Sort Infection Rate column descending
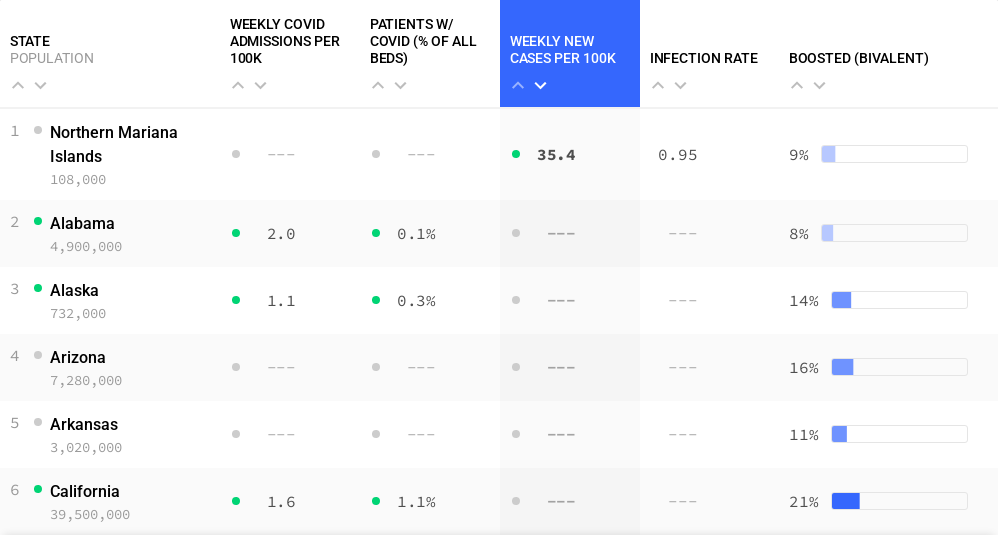 pos(680,86)
